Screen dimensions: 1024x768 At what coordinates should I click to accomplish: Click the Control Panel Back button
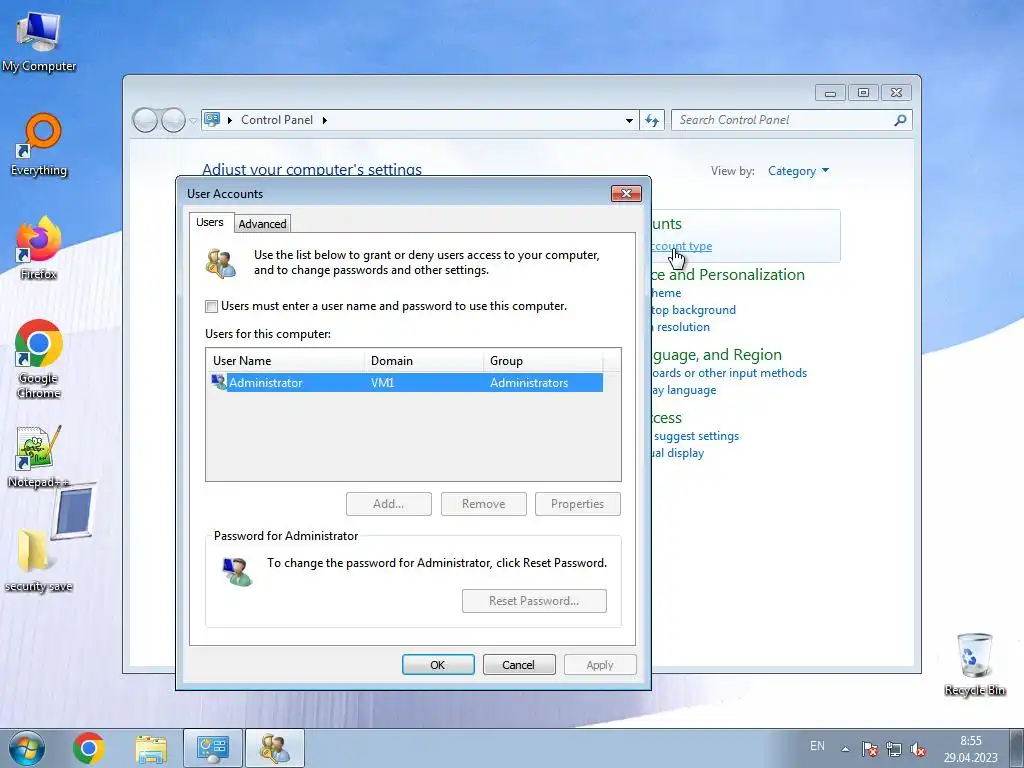click(x=145, y=120)
